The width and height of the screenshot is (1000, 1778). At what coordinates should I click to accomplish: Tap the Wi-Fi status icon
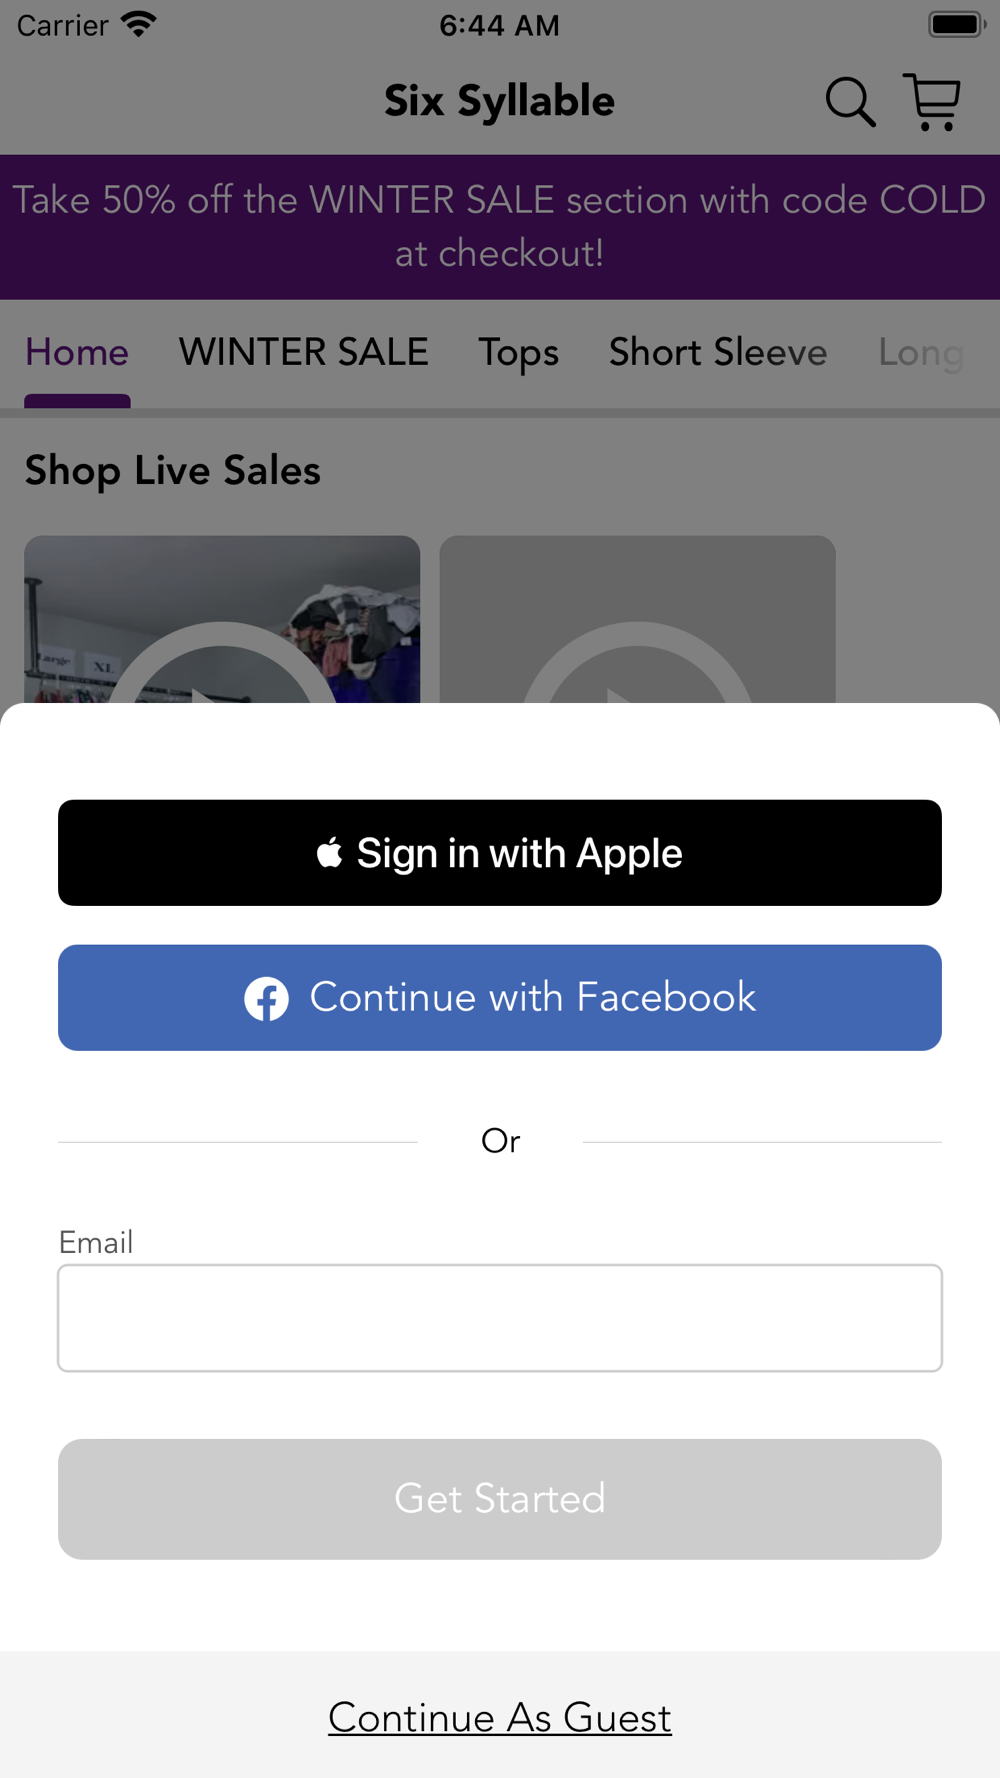(138, 24)
